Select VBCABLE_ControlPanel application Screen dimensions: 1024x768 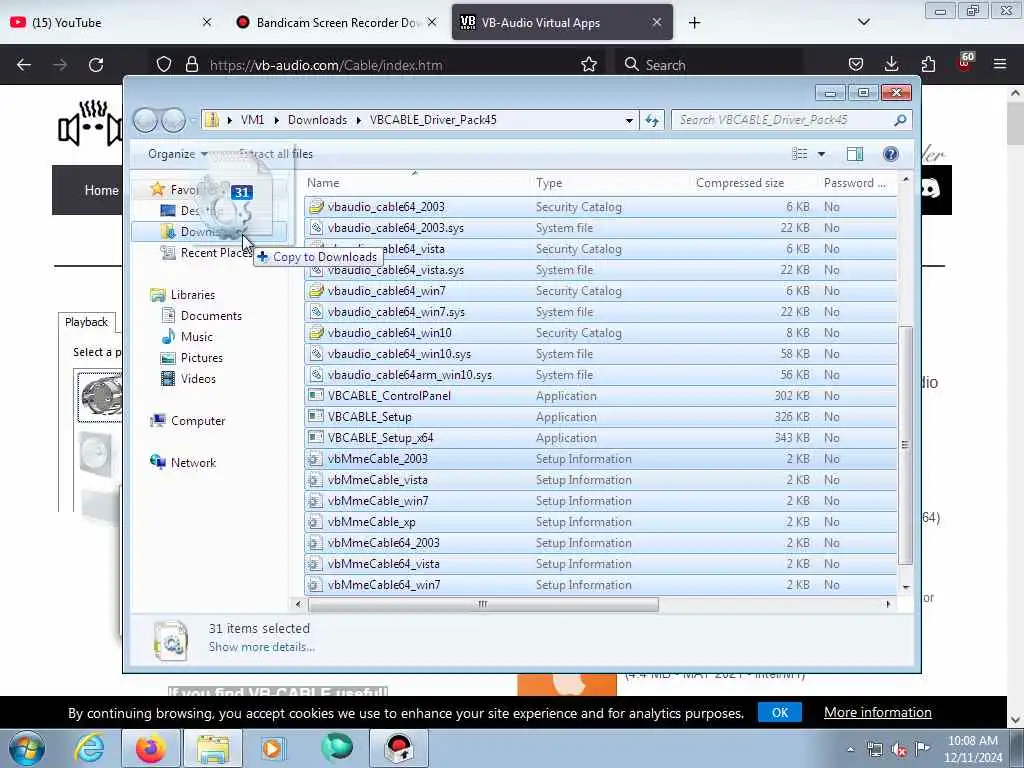[x=600, y=396]
